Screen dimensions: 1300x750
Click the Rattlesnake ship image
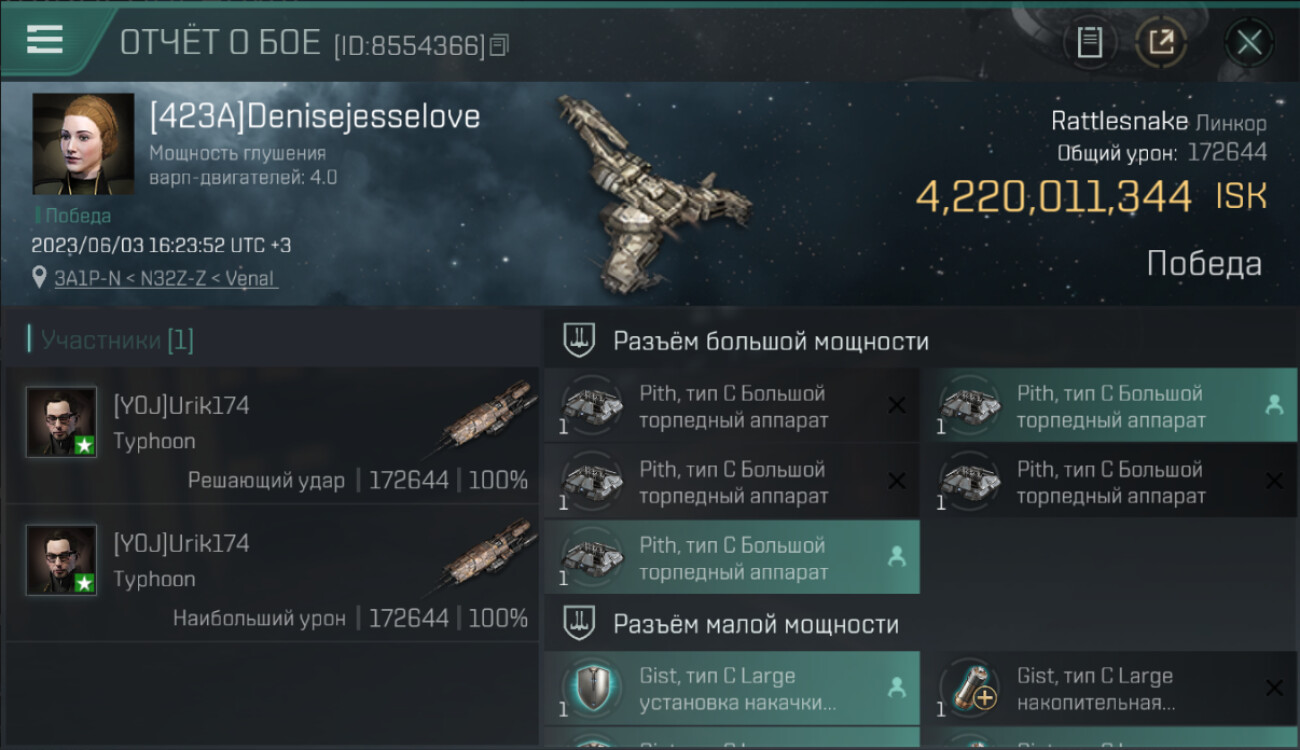pos(651,193)
